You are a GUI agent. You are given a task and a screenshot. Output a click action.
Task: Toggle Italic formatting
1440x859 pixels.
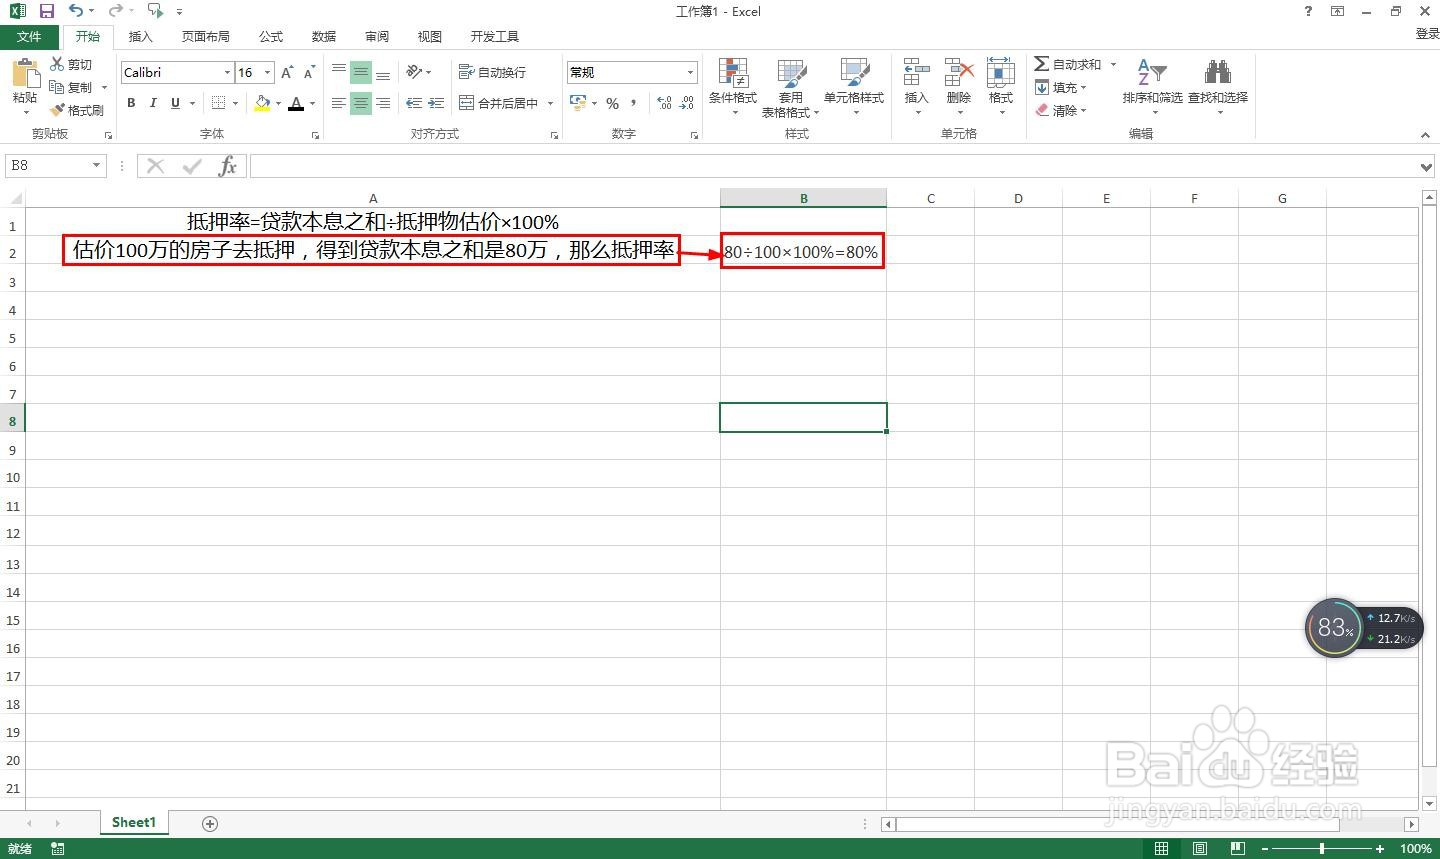pyautogui.click(x=153, y=103)
